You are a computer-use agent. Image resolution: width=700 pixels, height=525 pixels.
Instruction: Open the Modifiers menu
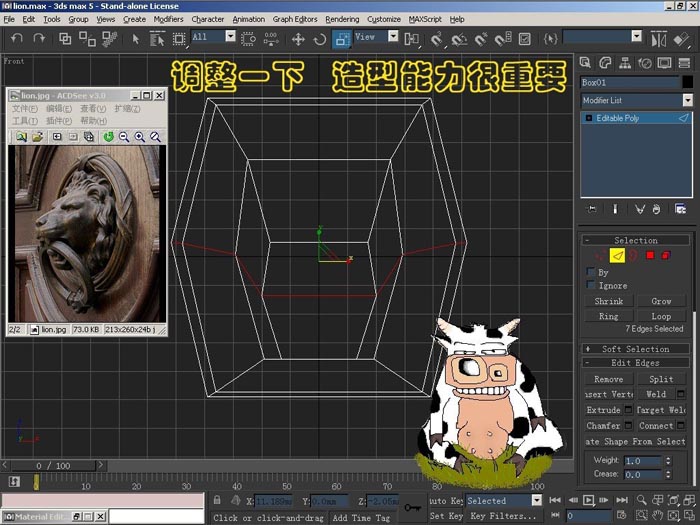[168, 19]
